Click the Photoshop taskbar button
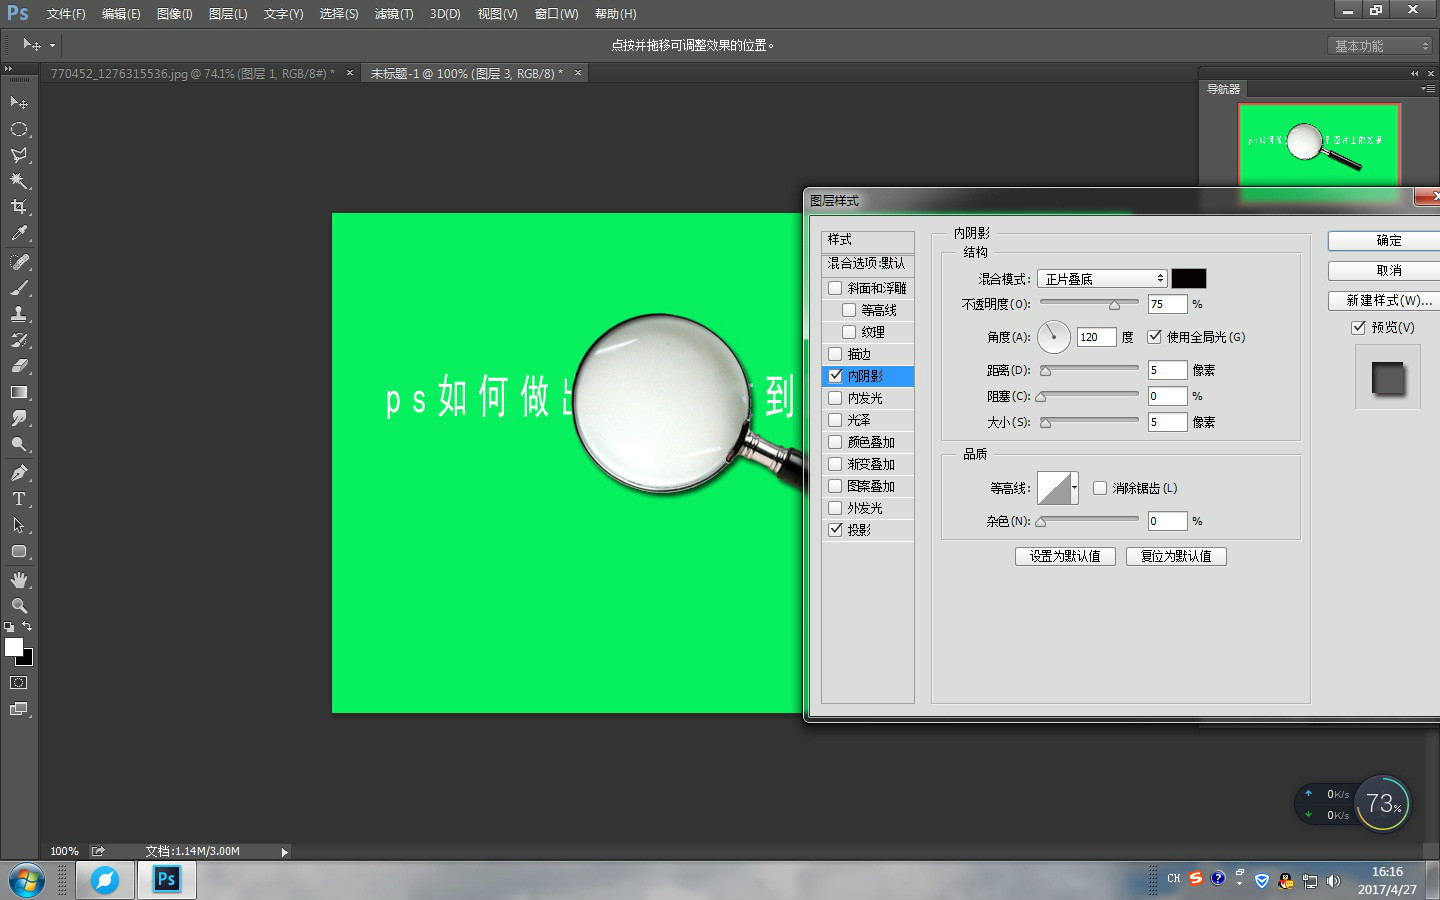 tap(166, 880)
